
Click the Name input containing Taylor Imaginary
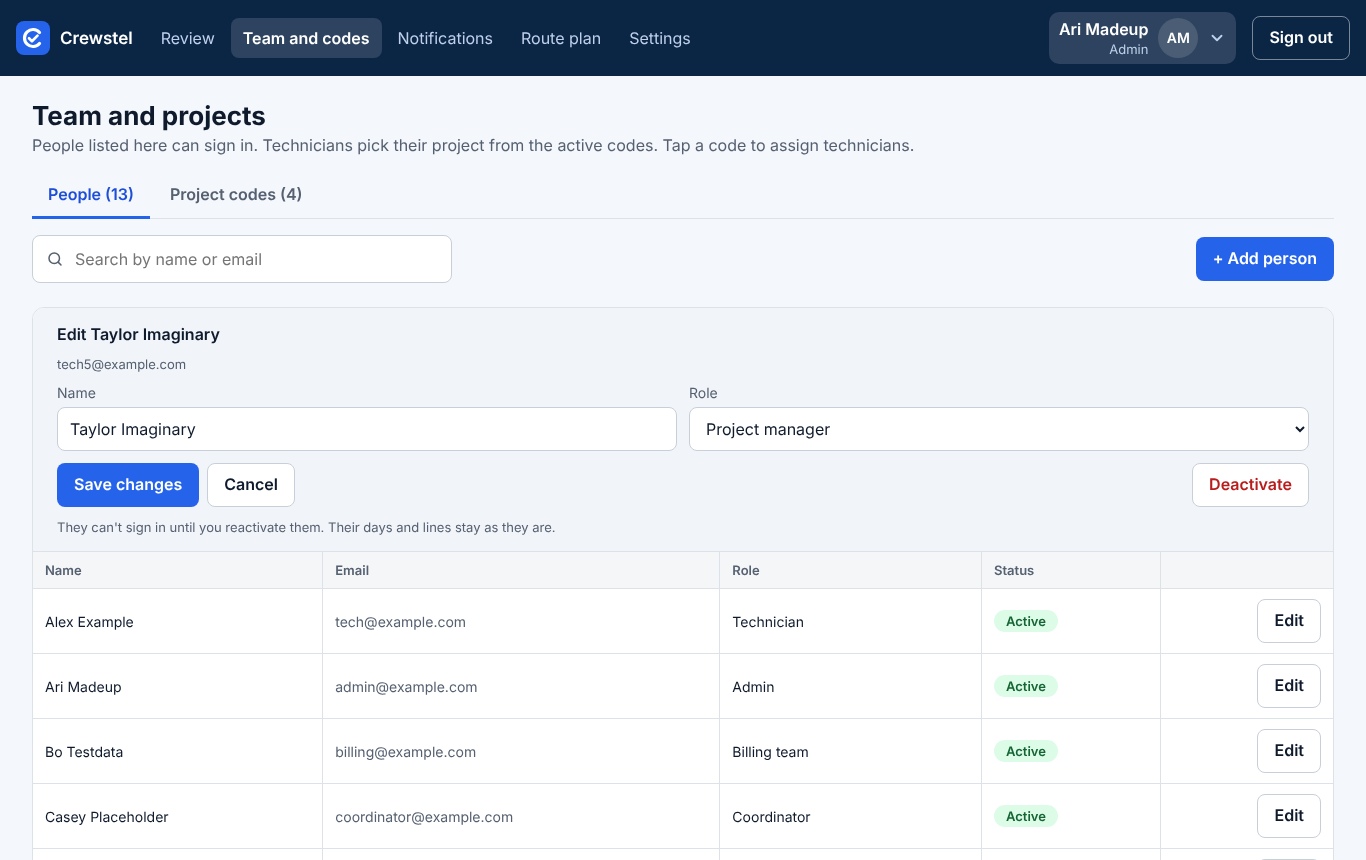pyautogui.click(x=367, y=429)
